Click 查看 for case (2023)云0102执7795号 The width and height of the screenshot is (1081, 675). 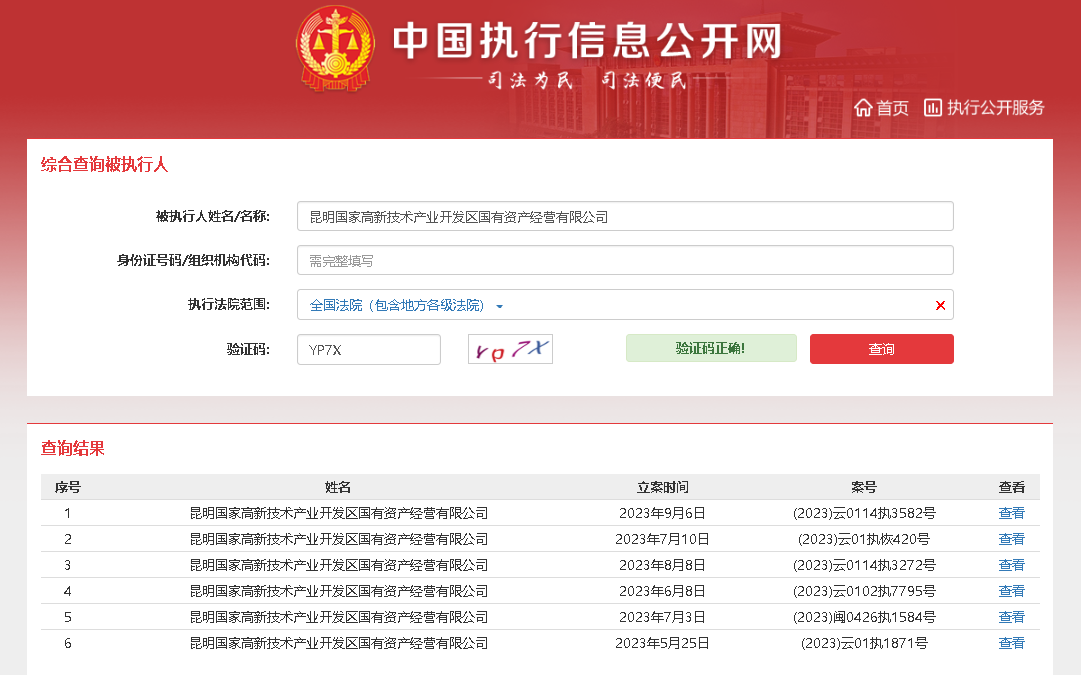(x=1011, y=591)
